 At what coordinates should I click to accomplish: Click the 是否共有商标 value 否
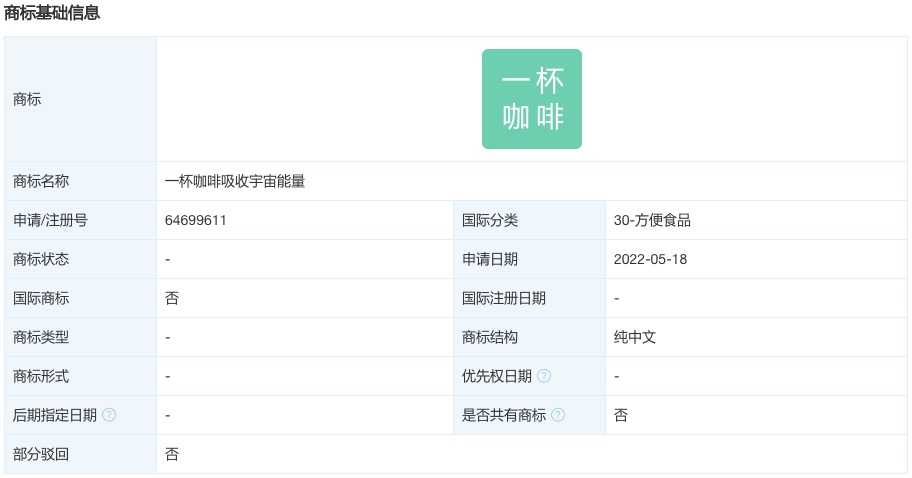point(621,415)
